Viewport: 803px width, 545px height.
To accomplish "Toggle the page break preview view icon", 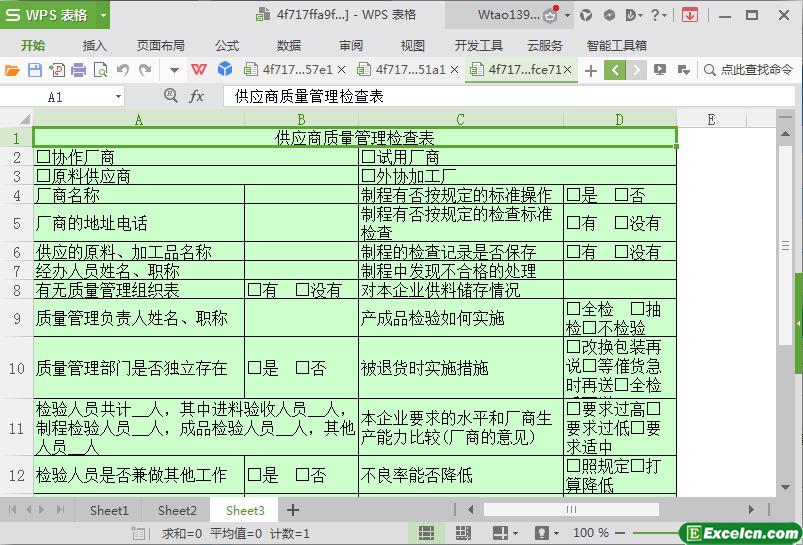I will 463,533.
